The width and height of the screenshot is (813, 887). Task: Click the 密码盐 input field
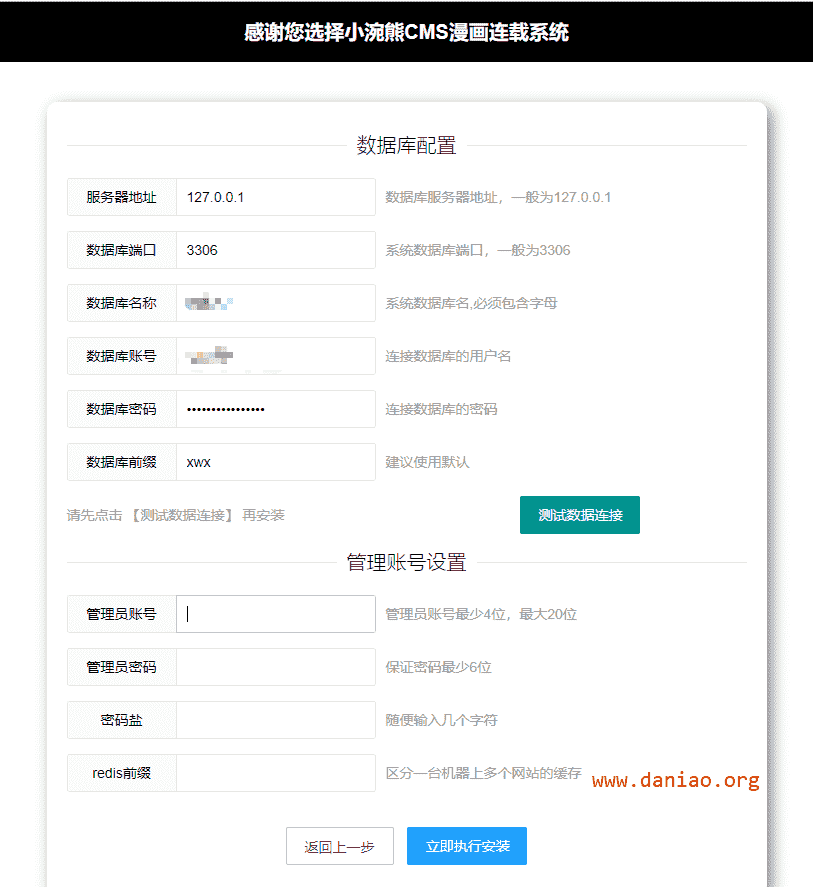tap(276, 720)
